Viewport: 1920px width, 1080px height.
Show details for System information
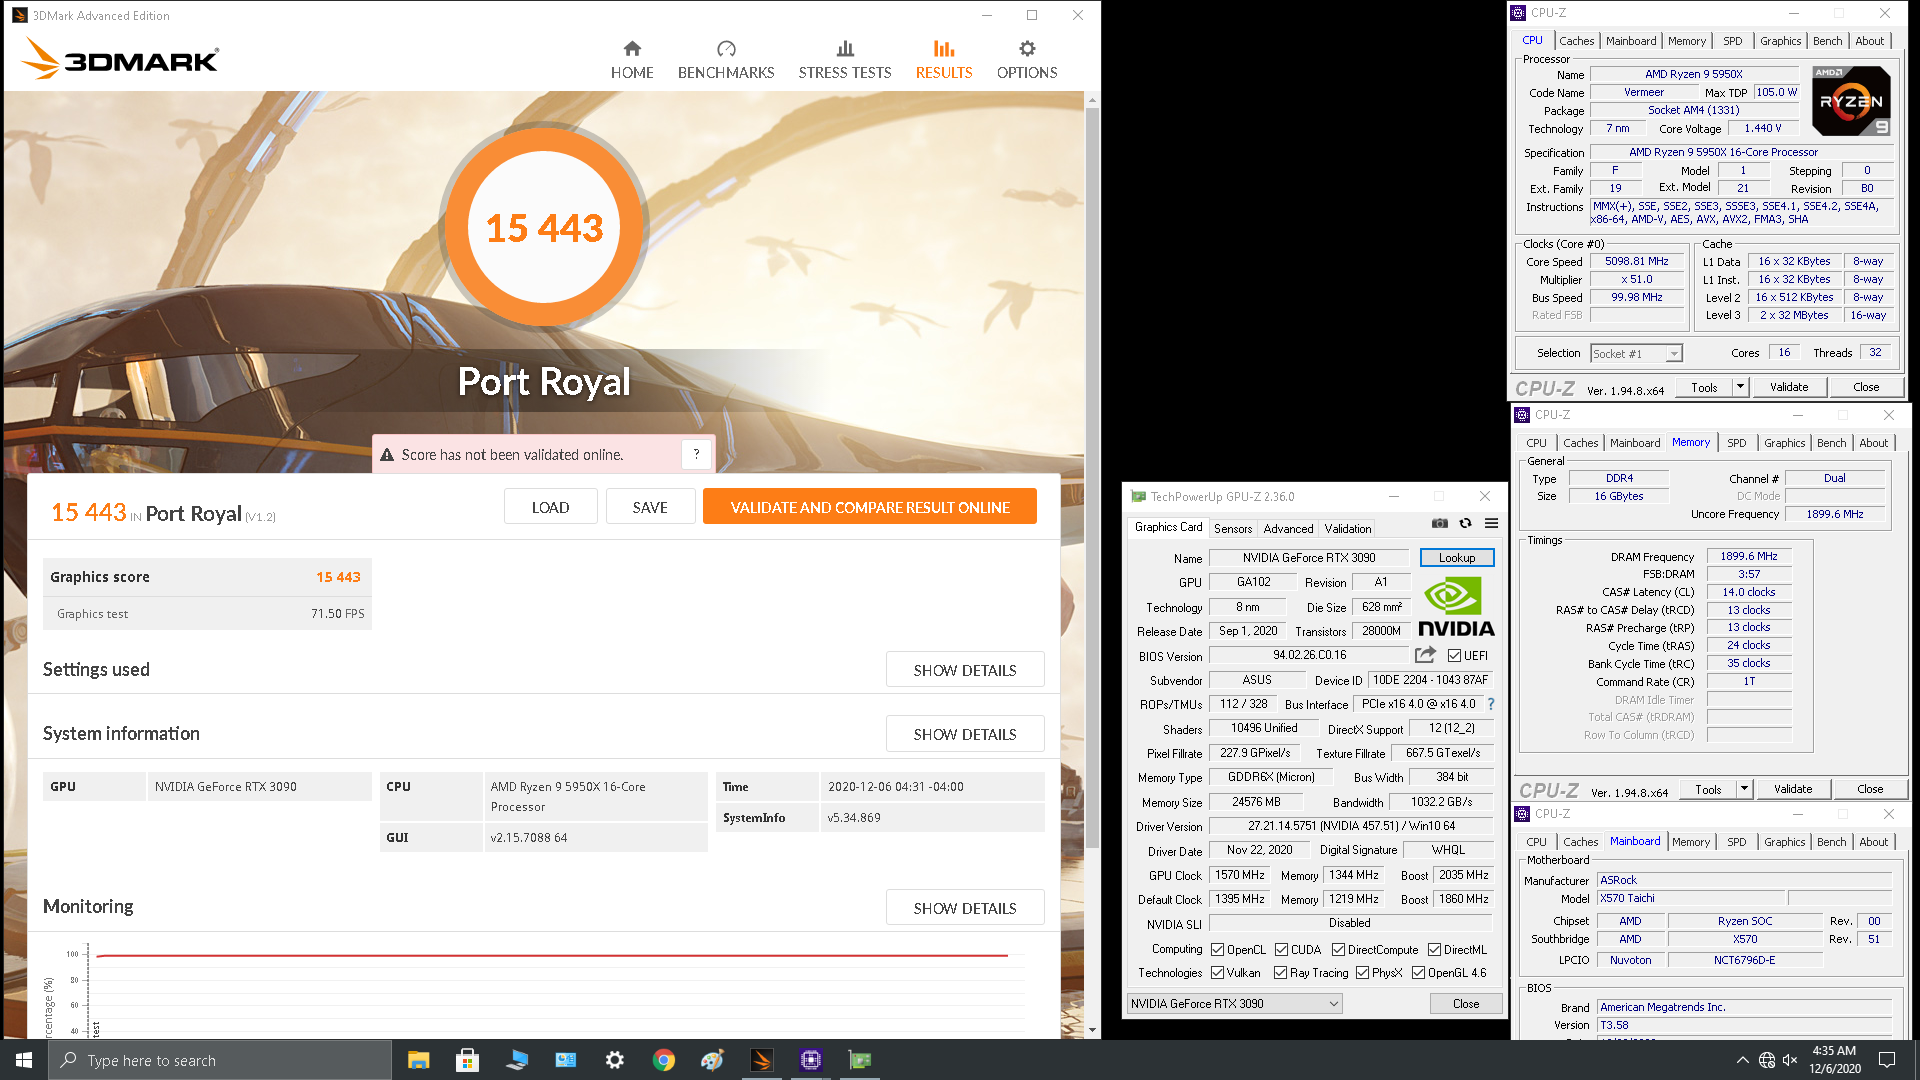965,734
